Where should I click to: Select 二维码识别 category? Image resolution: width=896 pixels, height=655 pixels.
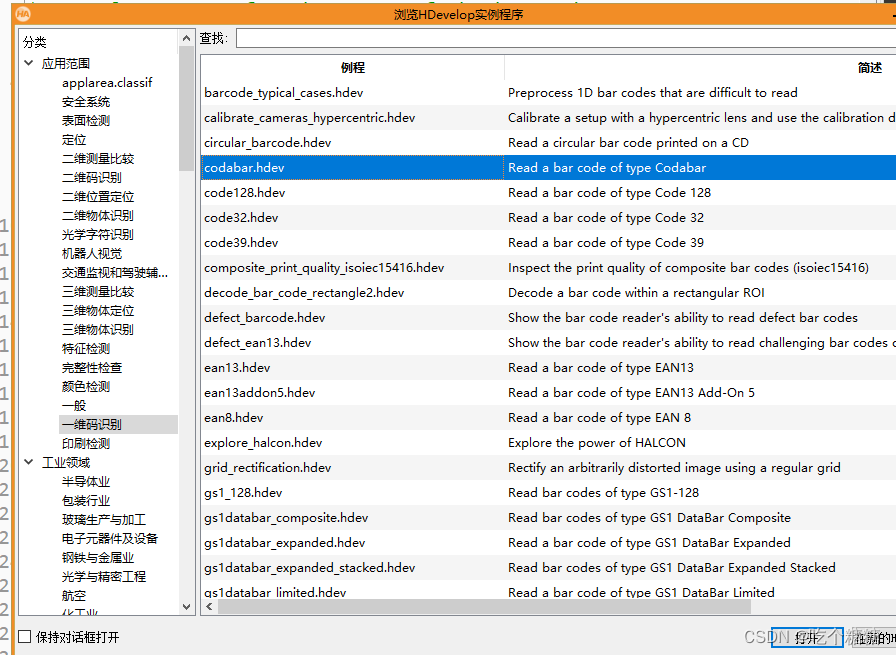tap(91, 177)
